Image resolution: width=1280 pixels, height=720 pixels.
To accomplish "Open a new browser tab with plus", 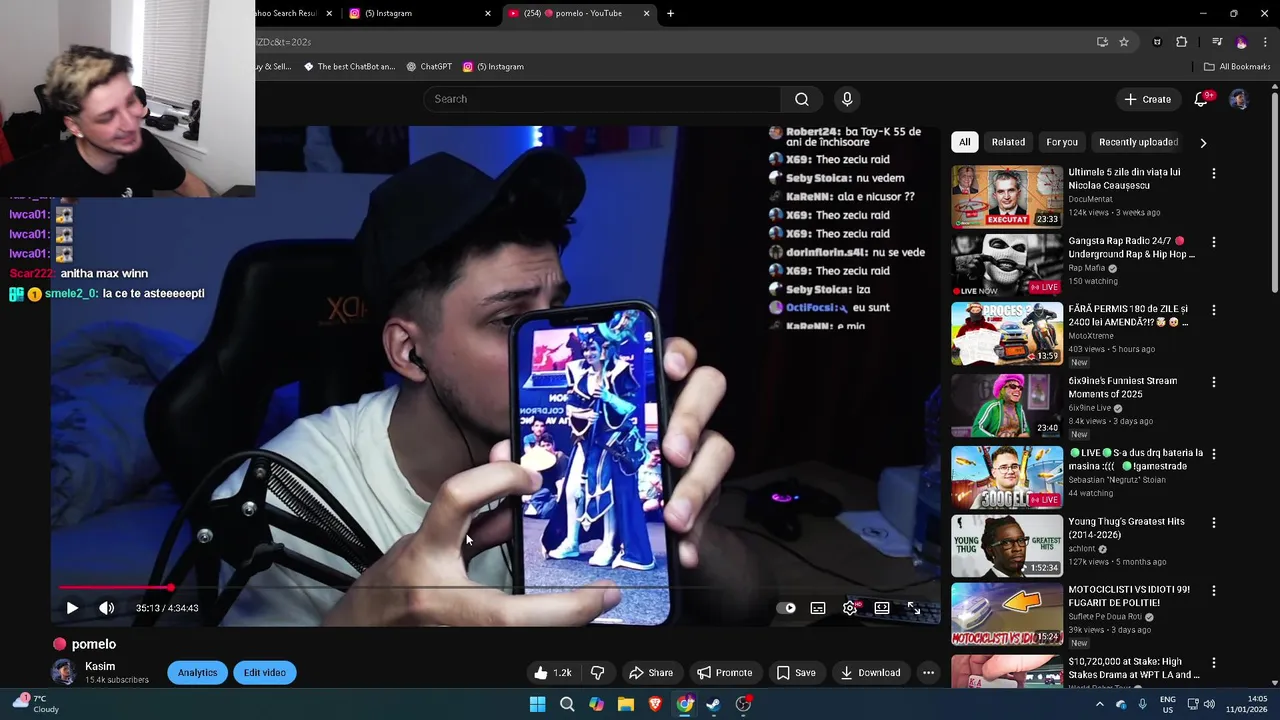I will (670, 13).
